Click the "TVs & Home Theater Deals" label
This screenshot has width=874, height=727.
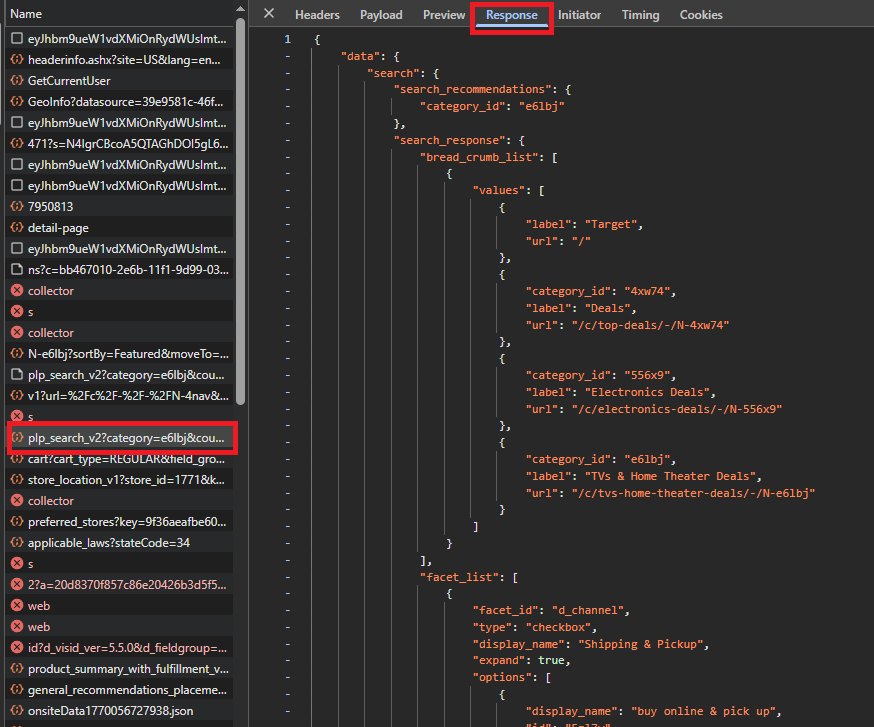point(670,476)
